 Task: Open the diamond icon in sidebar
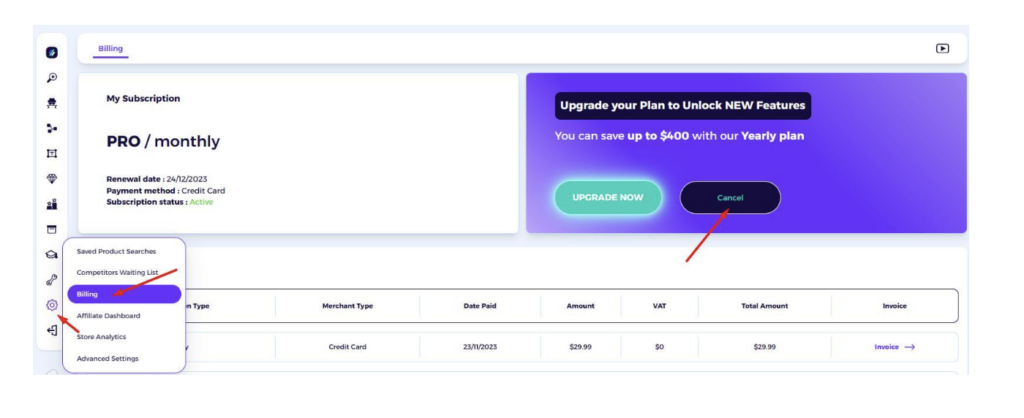pos(52,179)
